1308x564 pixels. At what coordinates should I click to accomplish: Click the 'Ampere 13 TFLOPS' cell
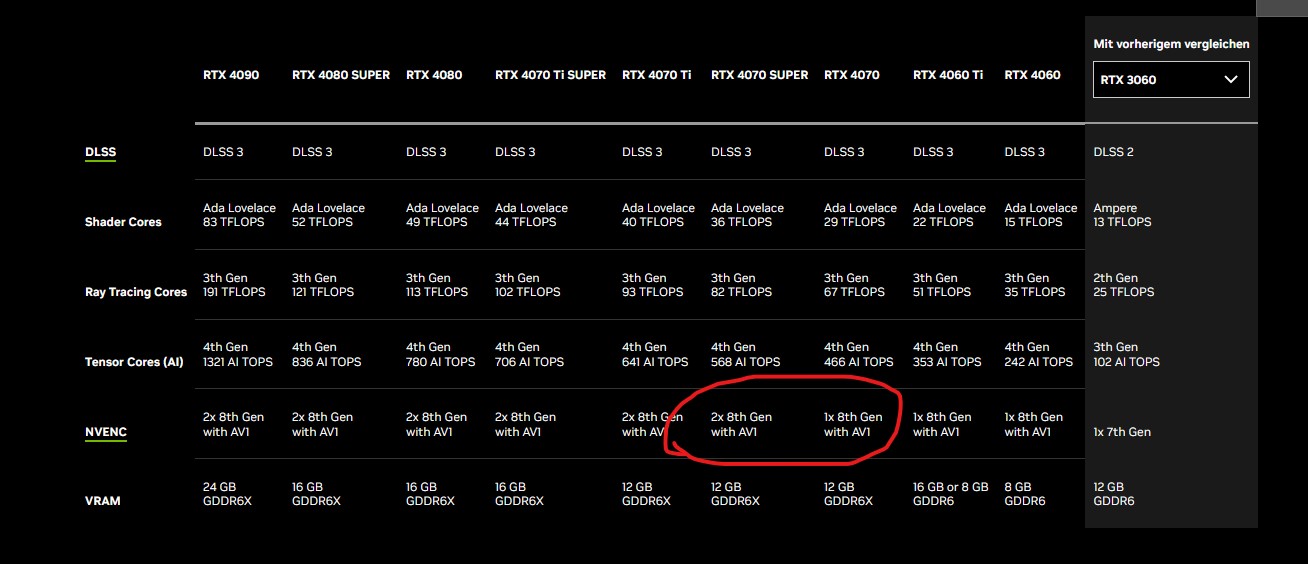[x=1123, y=215]
